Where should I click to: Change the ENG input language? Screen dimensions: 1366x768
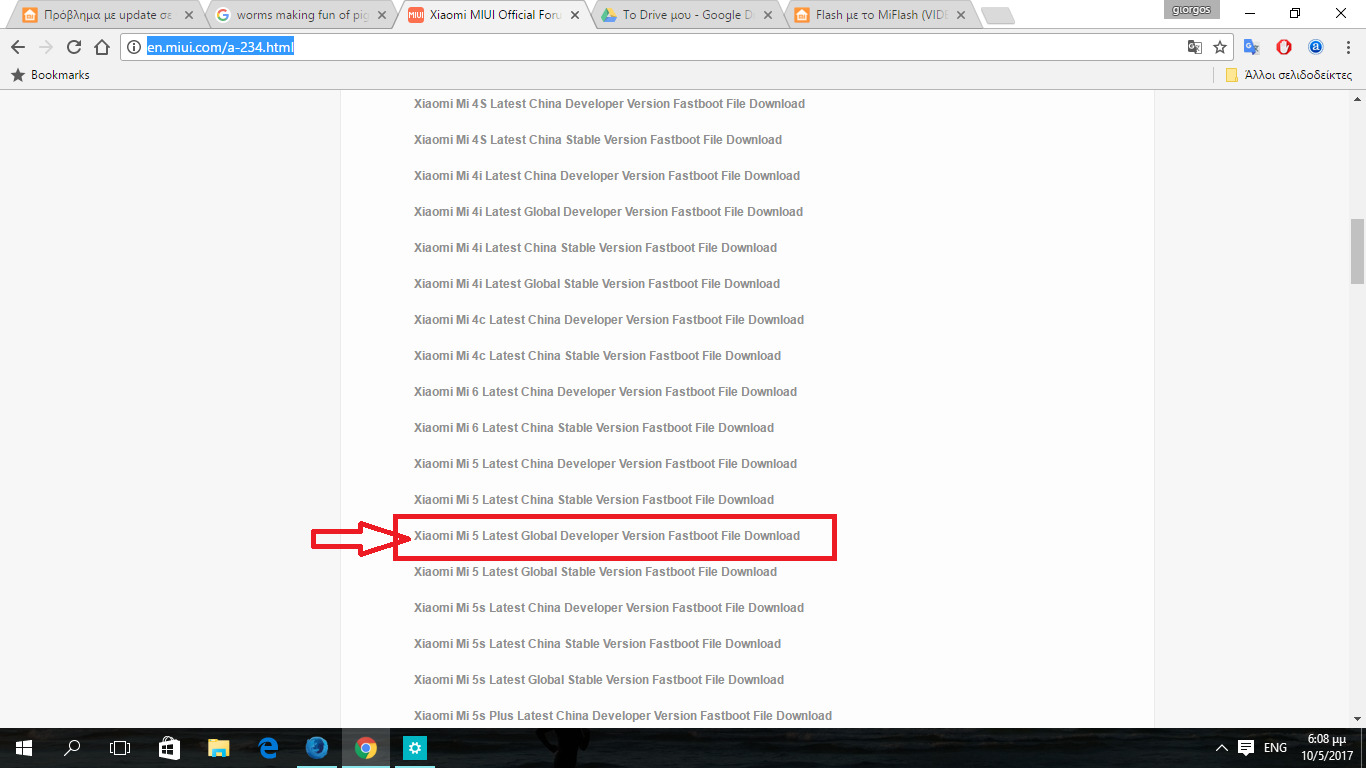coord(1275,748)
